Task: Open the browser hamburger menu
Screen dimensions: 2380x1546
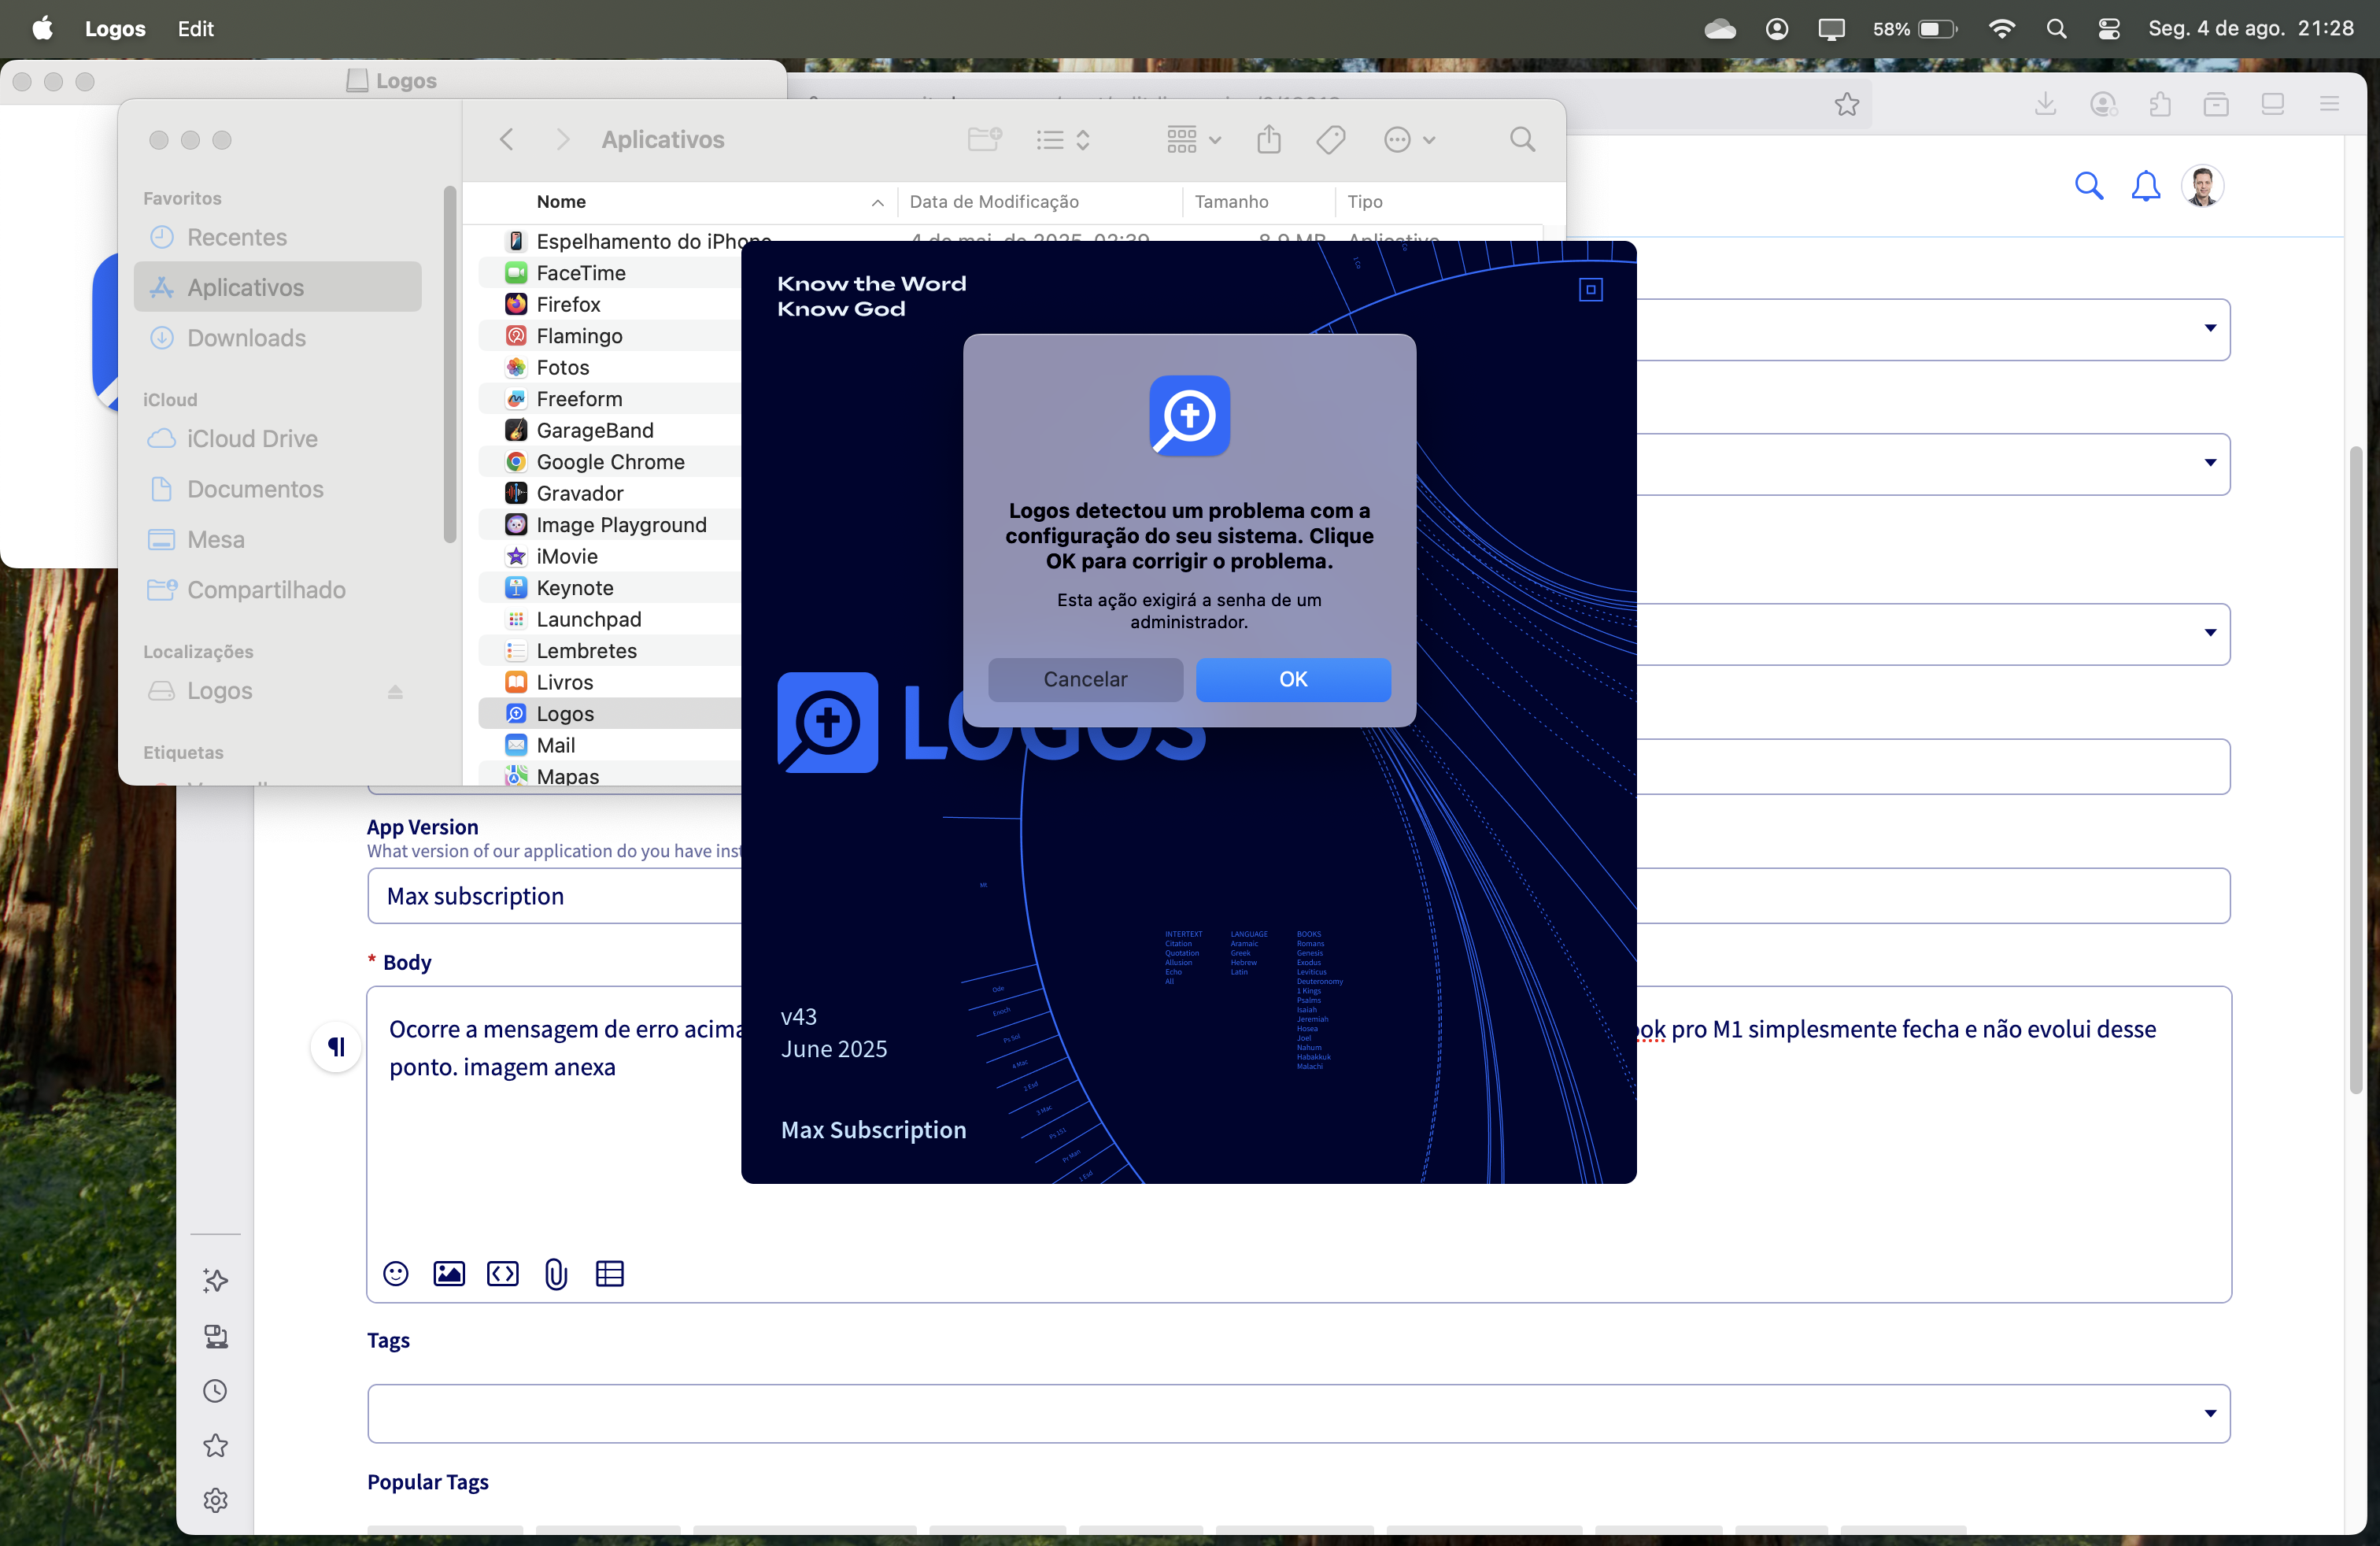Action: [x=2329, y=104]
